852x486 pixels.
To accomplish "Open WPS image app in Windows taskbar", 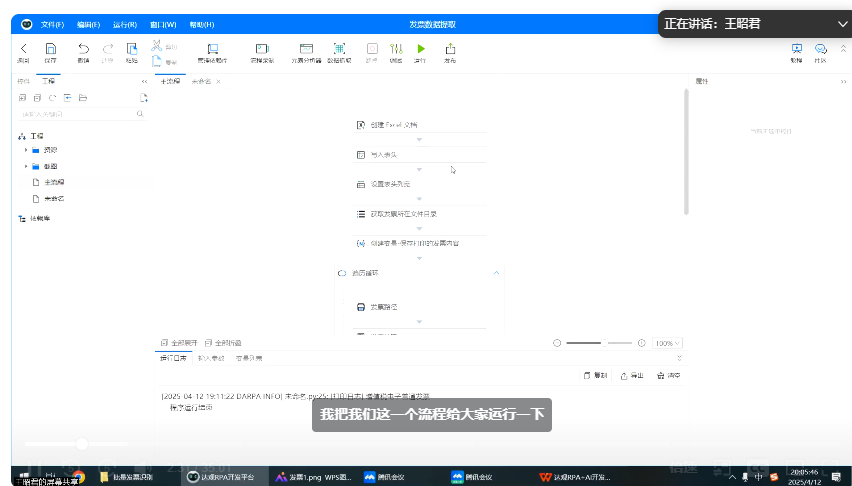I will click(x=302, y=477).
